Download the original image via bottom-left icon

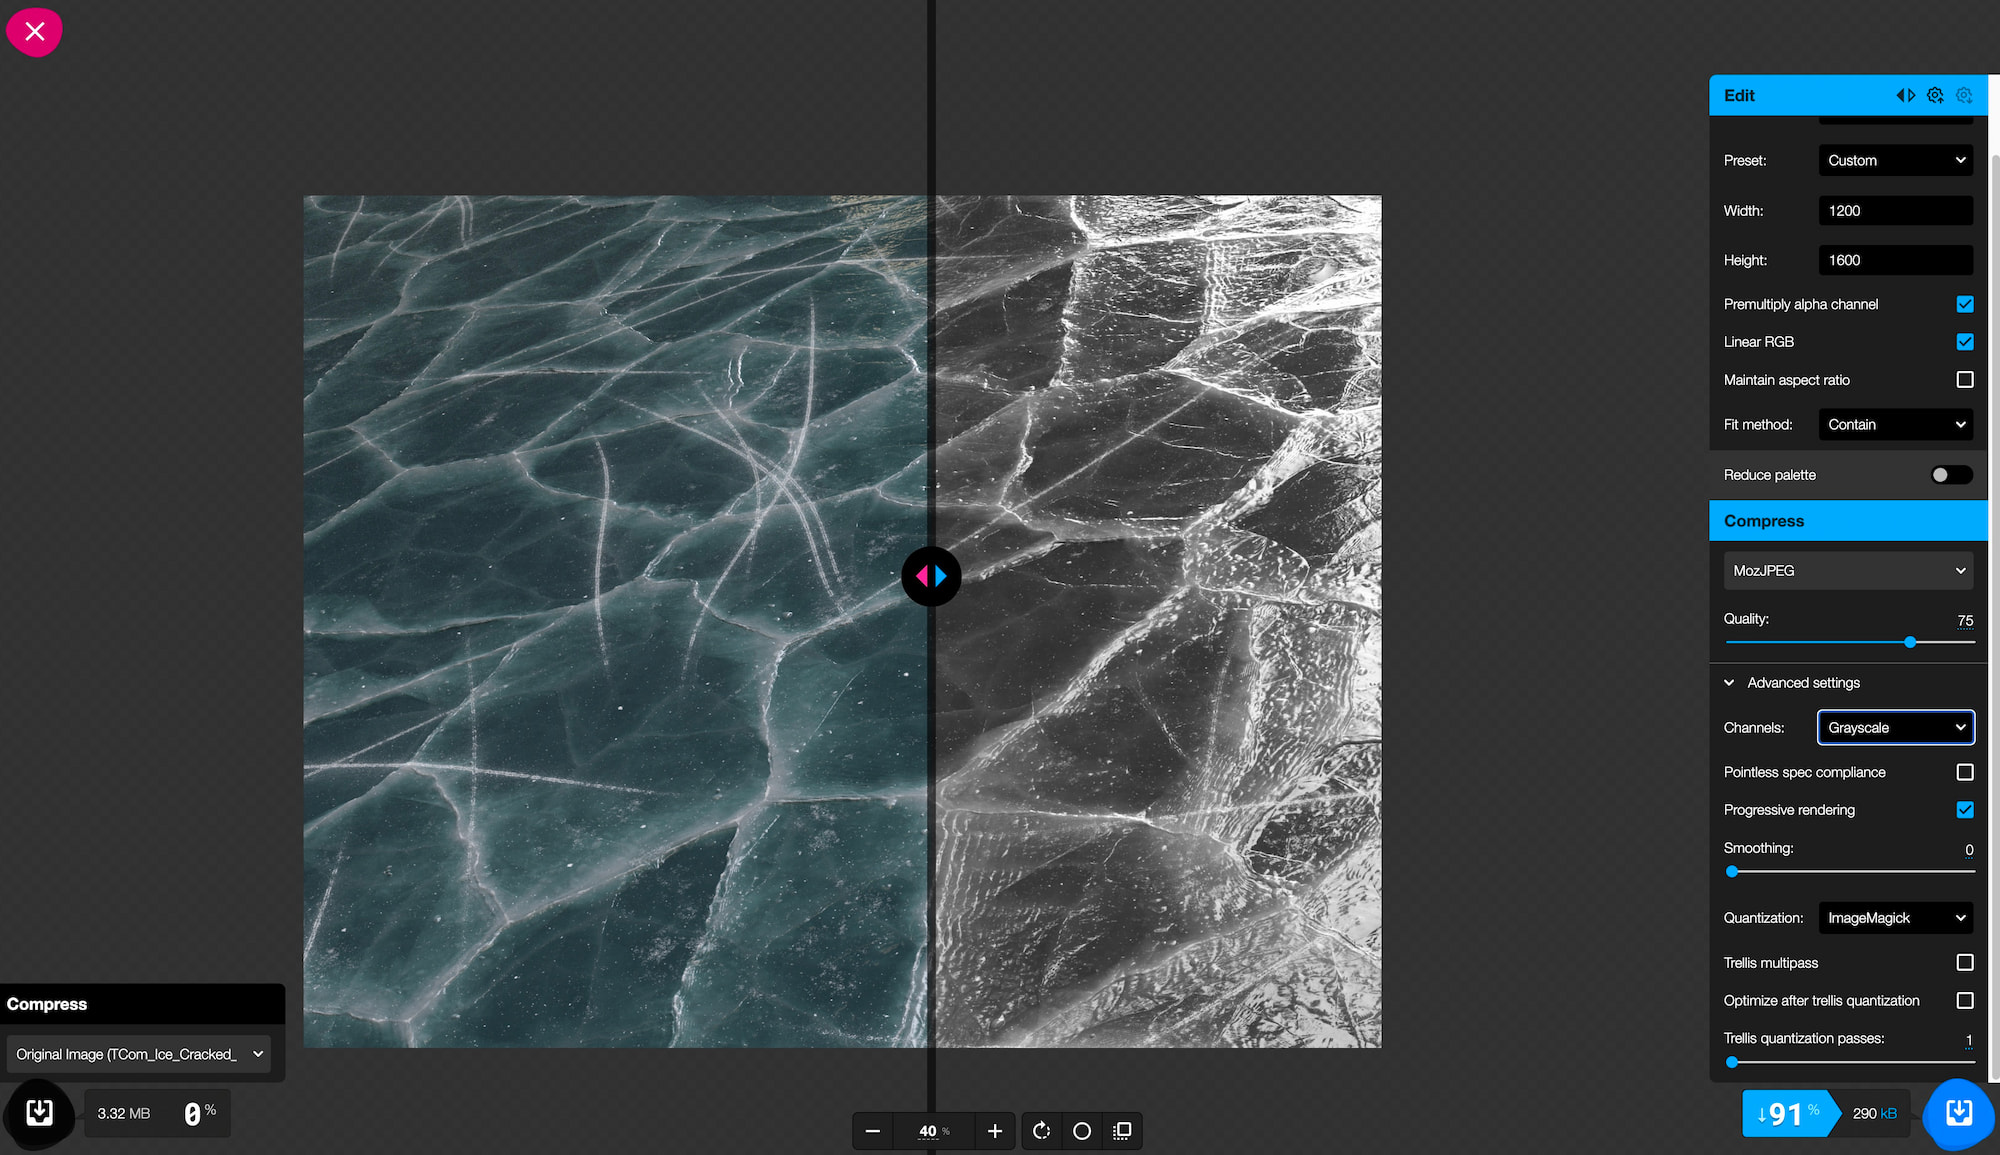pyautogui.click(x=39, y=1113)
